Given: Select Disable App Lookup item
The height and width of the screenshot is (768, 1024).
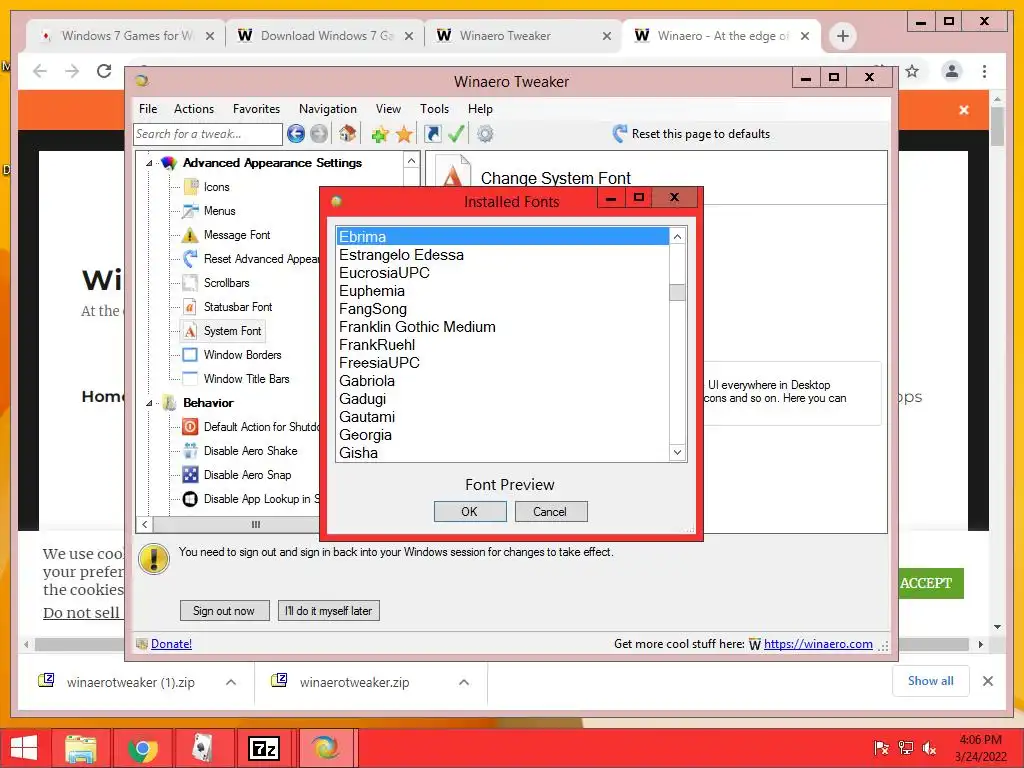Looking at the screenshot, I should click(261, 499).
